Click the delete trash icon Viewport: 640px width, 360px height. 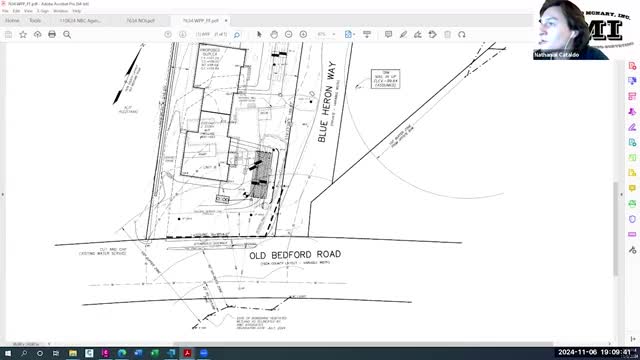point(447,35)
